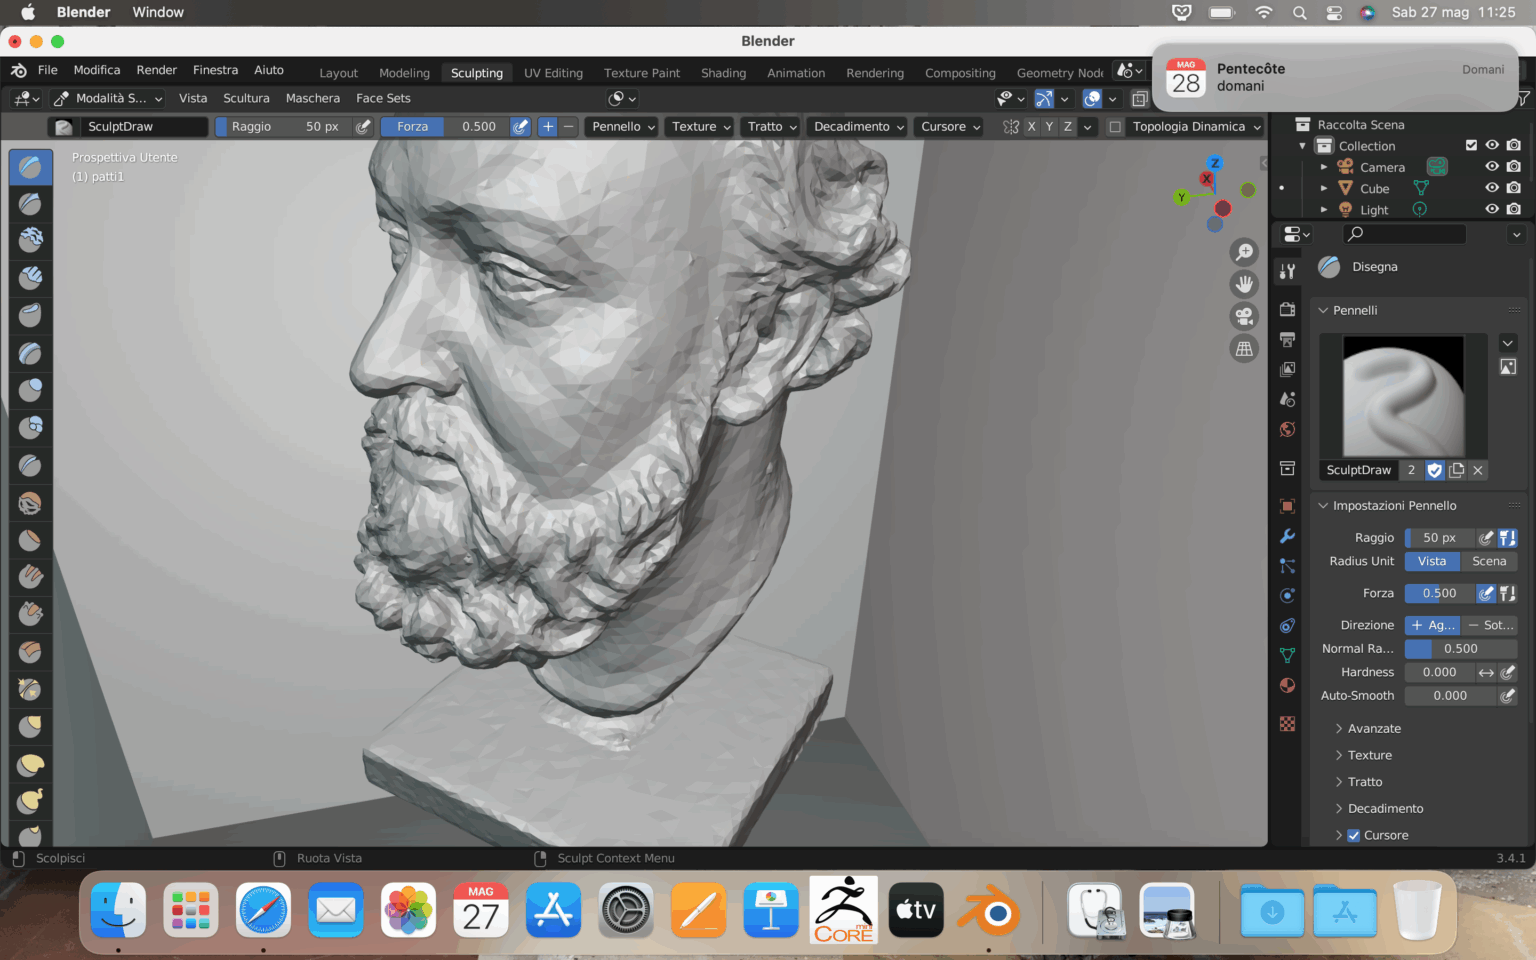The height and width of the screenshot is (960, 1536).
Task: Open the Face Sets menu
Action: (383, 98)
